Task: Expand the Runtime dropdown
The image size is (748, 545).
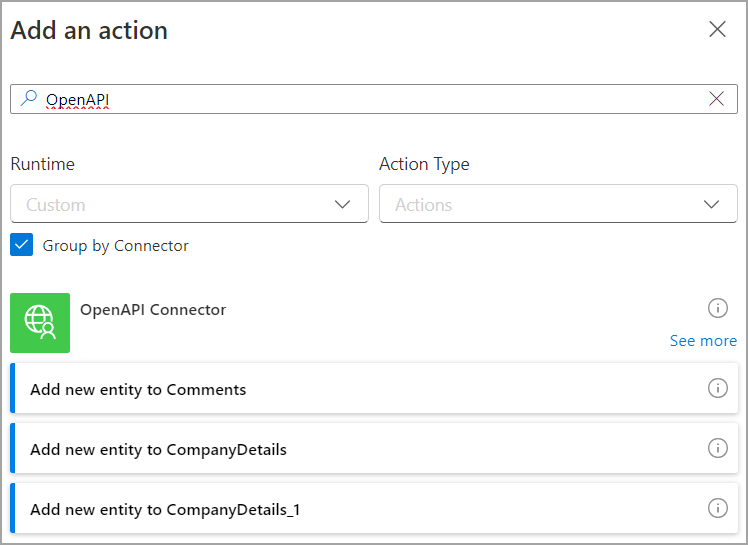Action: click(x=188, y=204)
